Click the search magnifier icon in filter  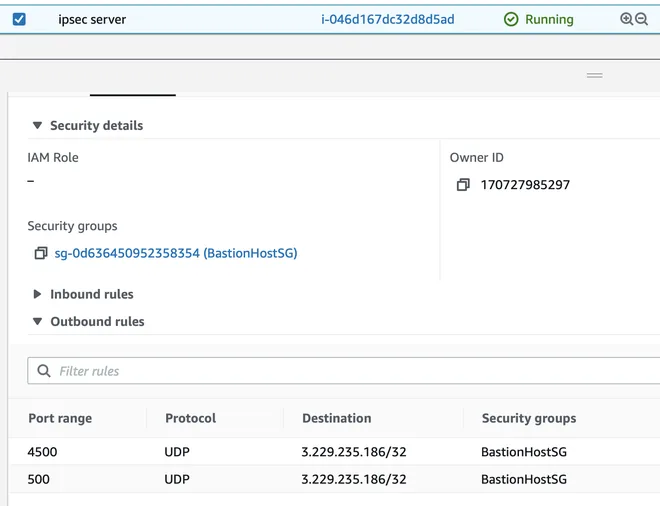pyautogui.click(x=44, y=371)
